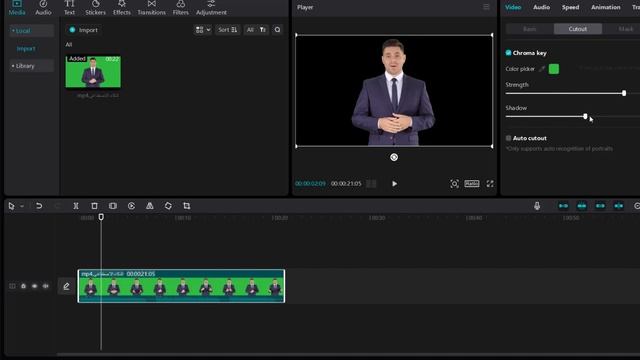This screenshot has width=640, height=360.
Task: Open the Effects tab
Action: [122, 7]
